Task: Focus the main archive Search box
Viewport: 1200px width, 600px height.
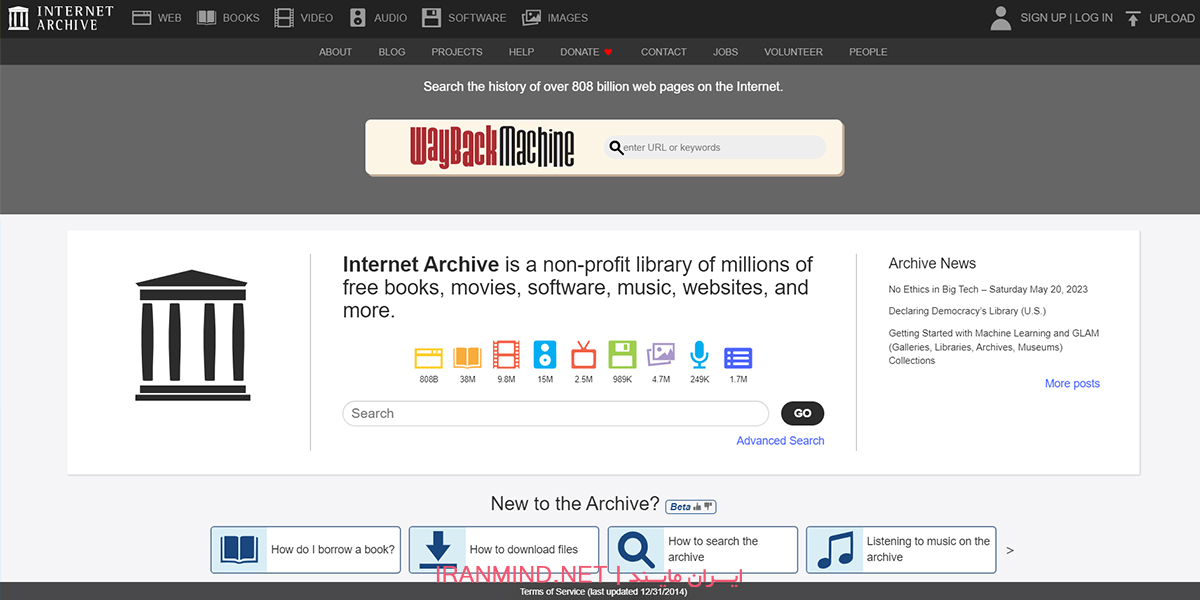Action: click(555, 414)
